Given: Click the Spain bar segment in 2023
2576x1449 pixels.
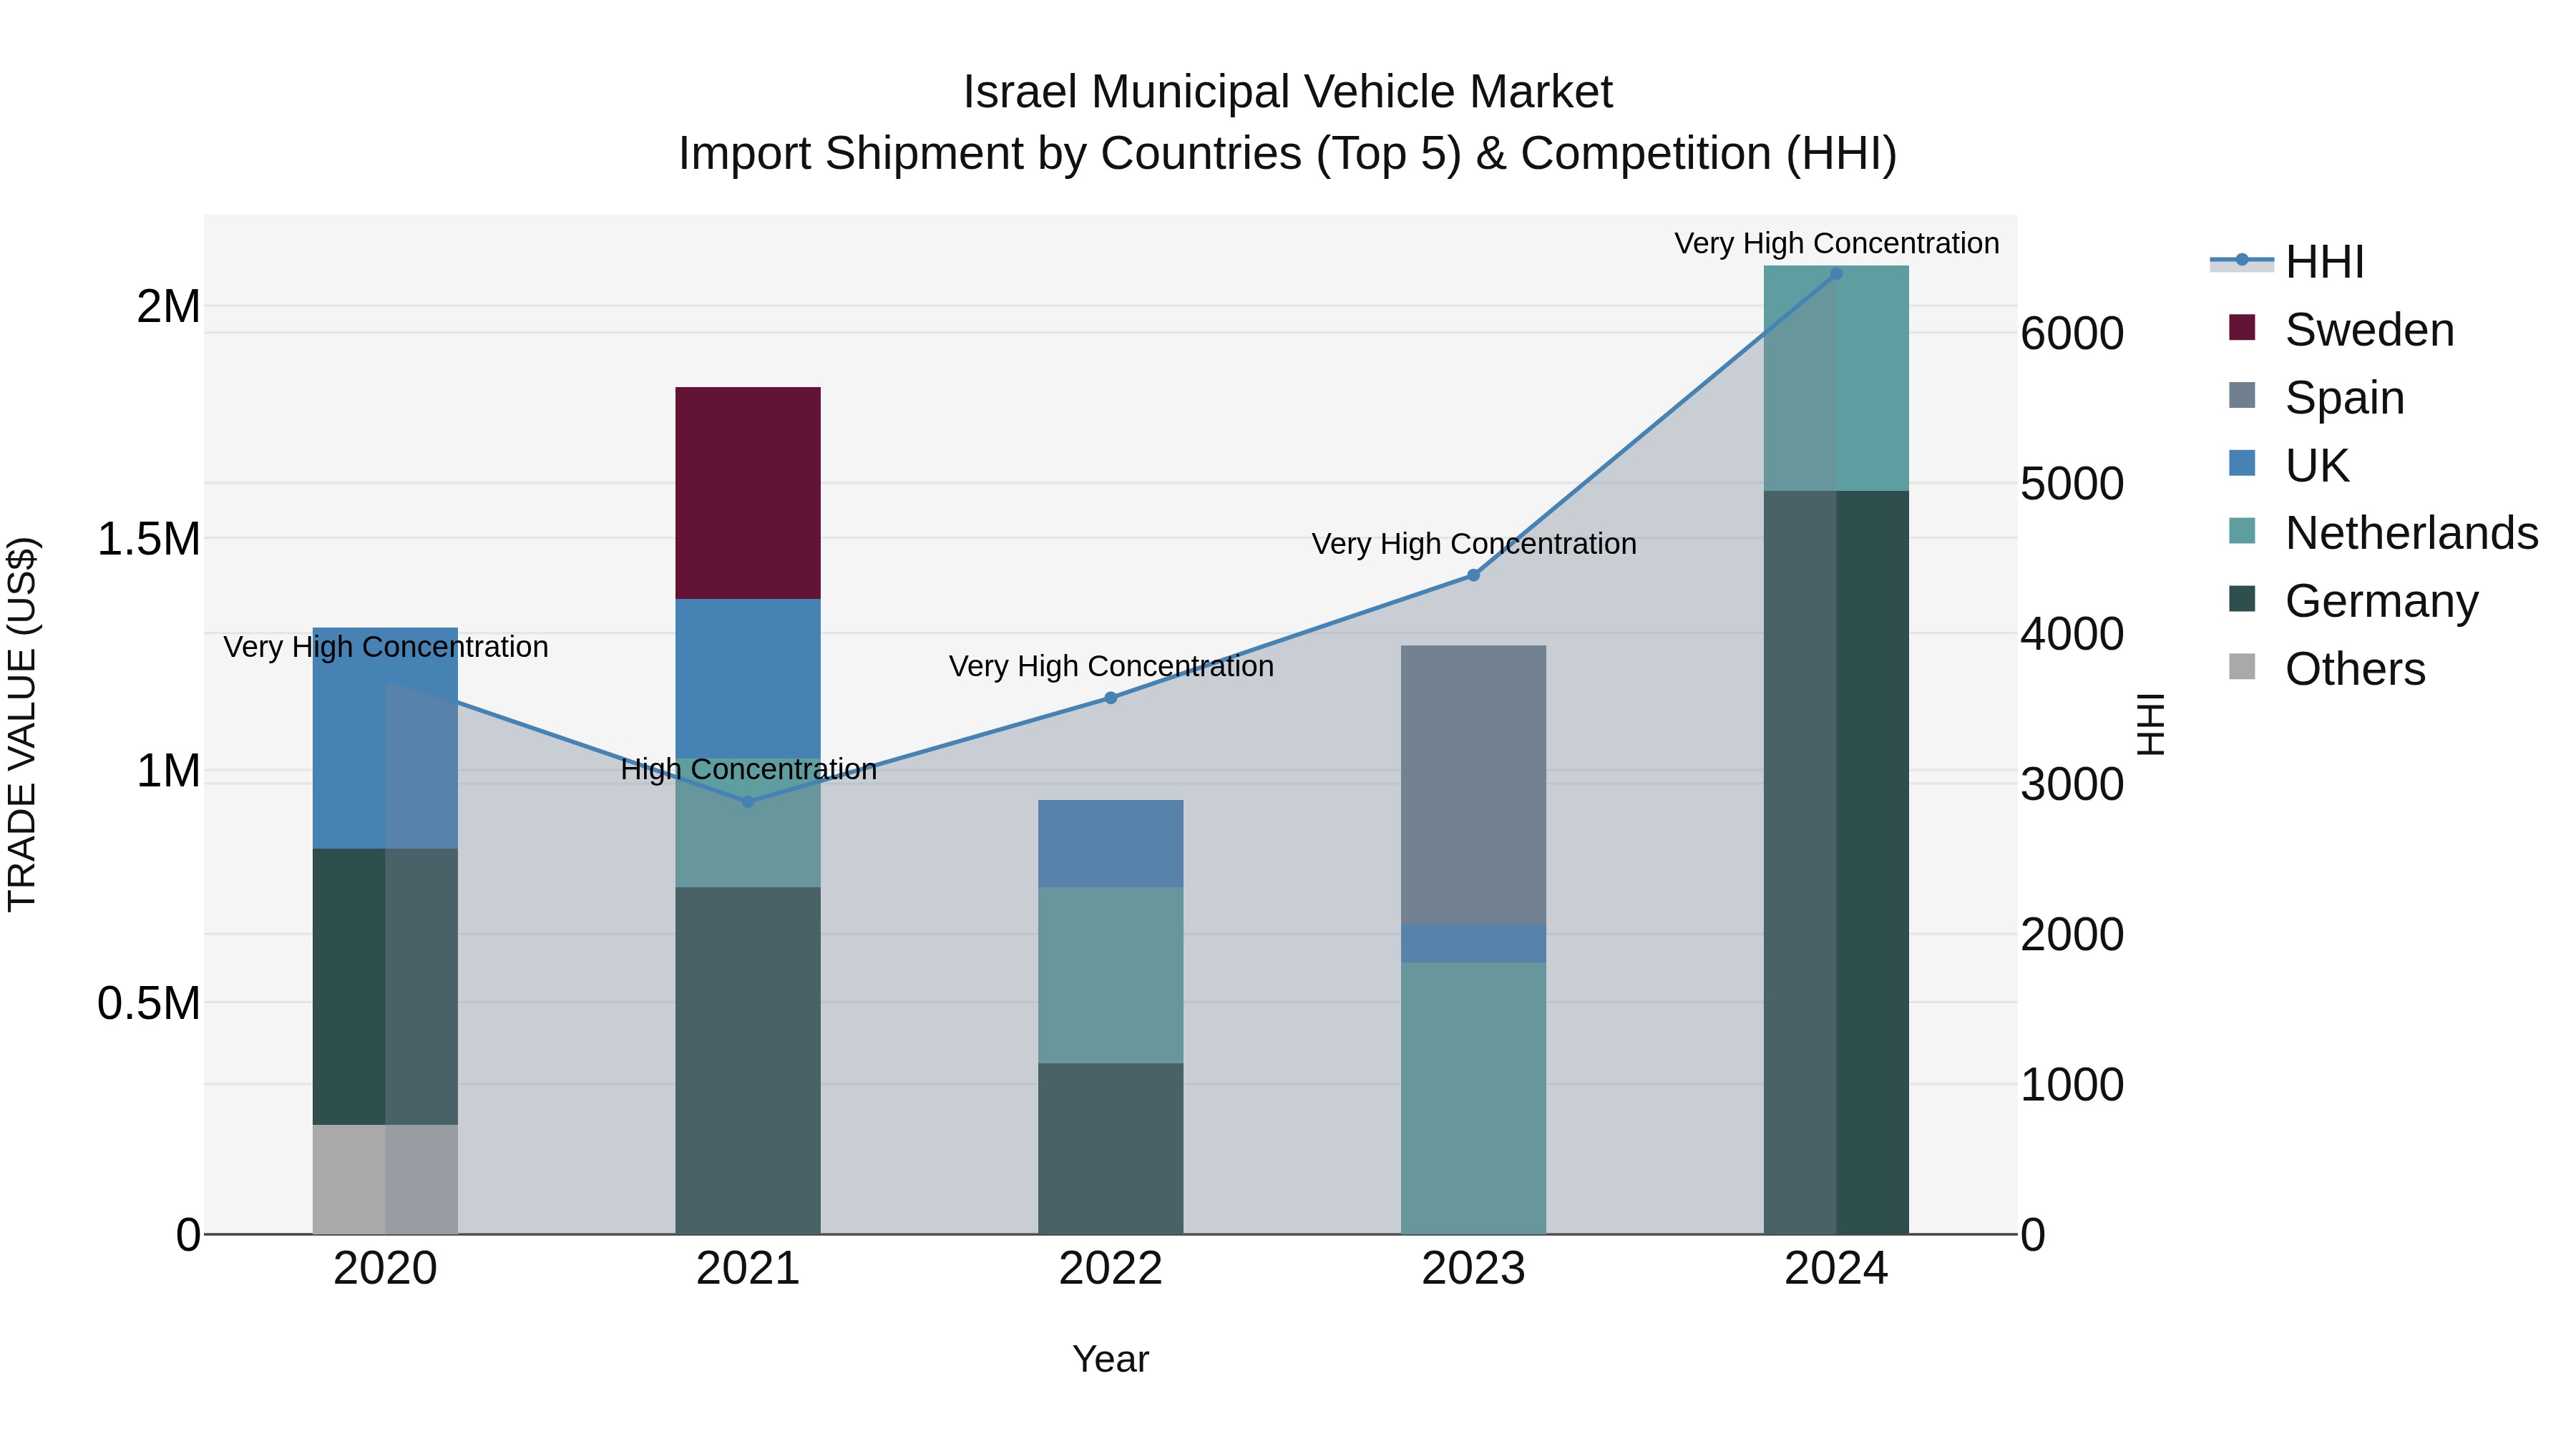Looking at the screenshot, I should click(x=1473, y=785).
